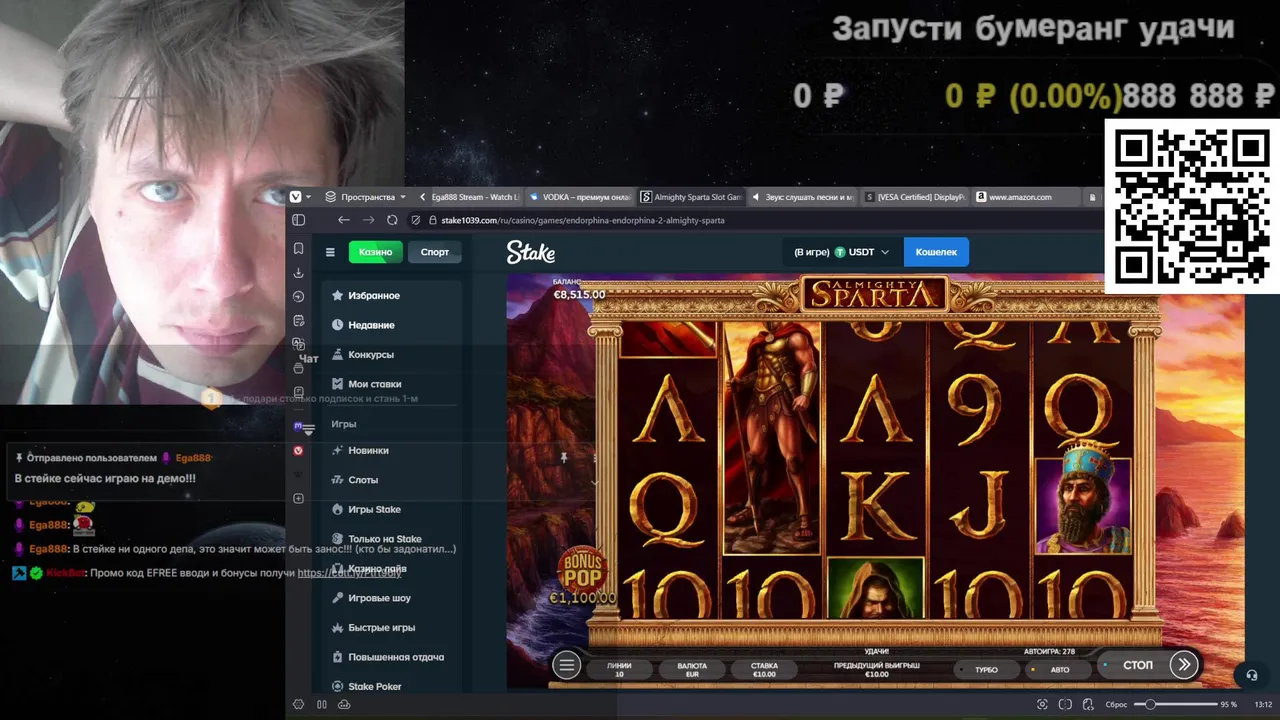Open the Vivaldi red web panel icon
This screenshot has height=720, width=1280.
pyautogui.click(x=298, y=451)
